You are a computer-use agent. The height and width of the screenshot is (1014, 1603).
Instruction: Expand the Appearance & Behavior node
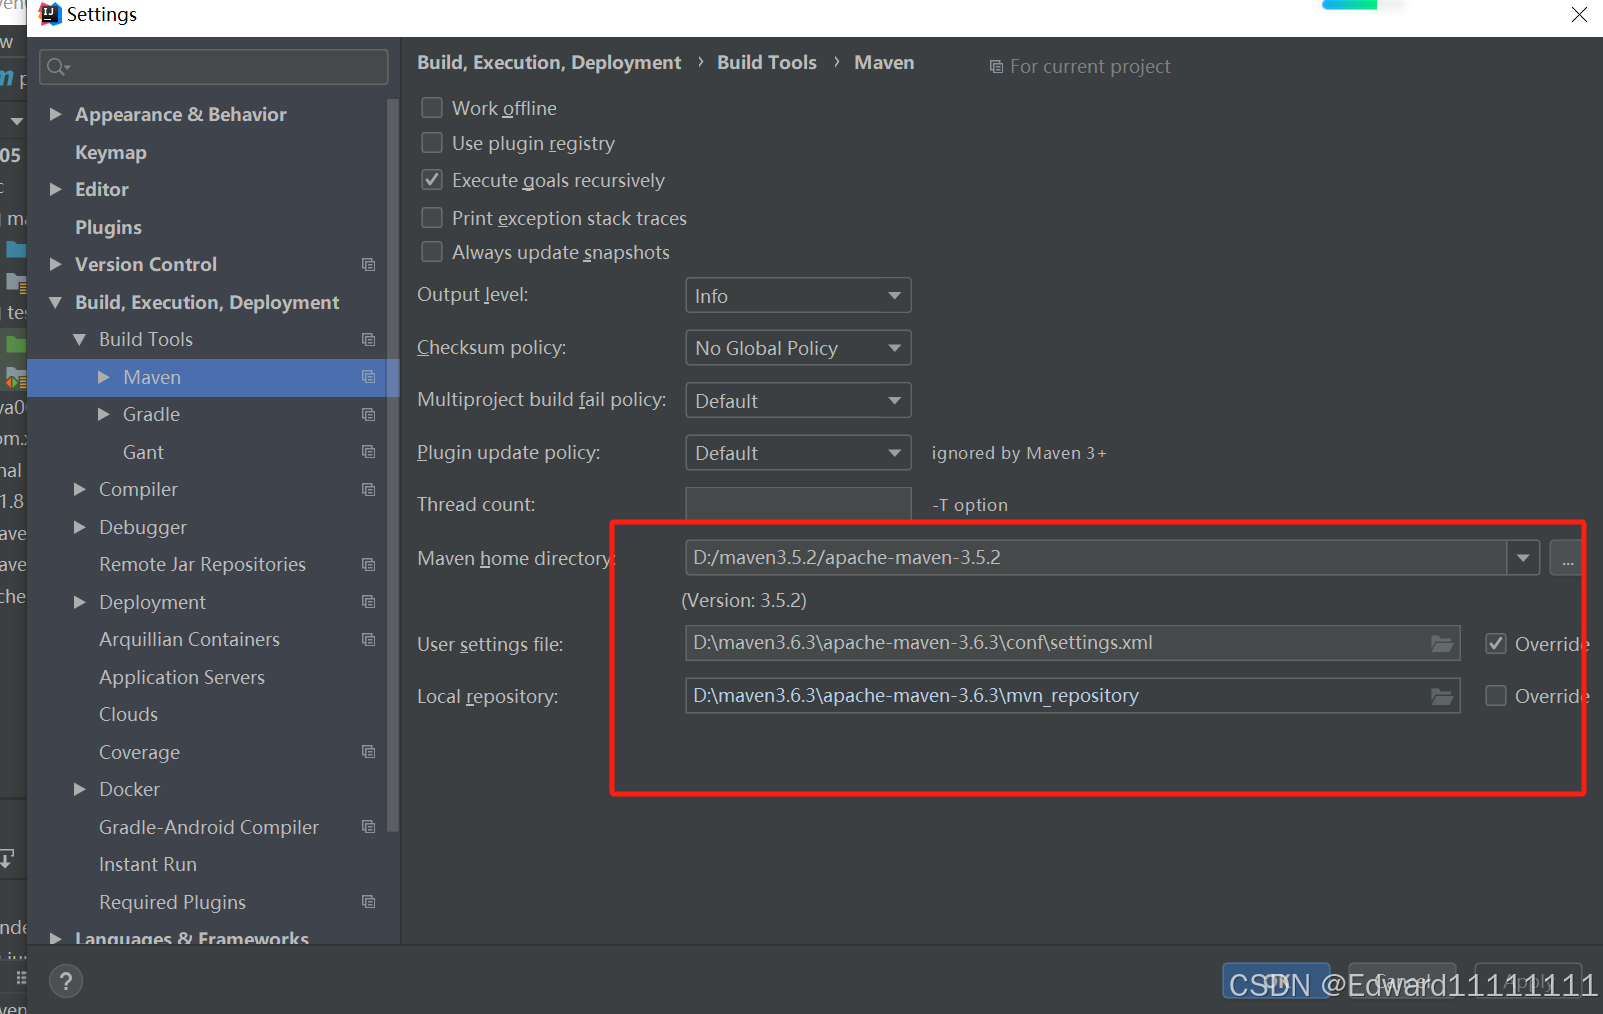pyautogui.click(x=56, y=115)
